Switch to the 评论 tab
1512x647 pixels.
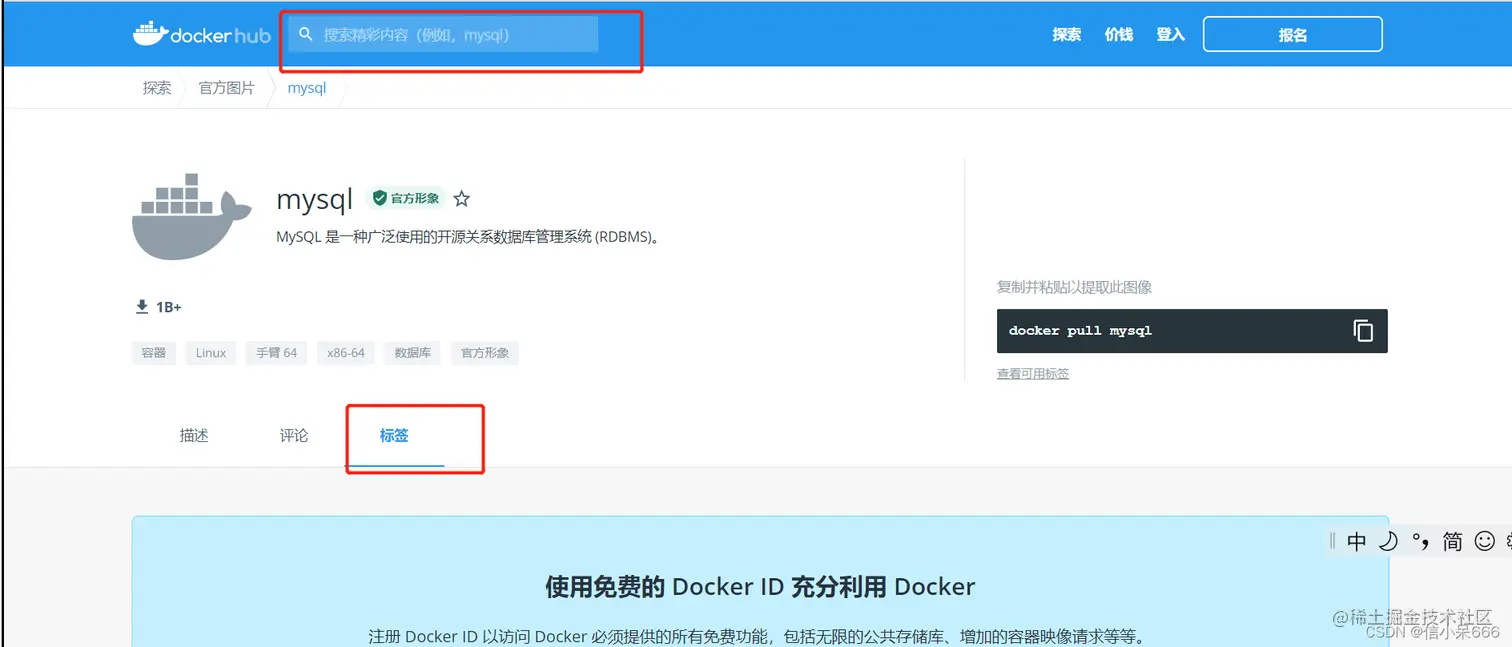pos(294,436)
